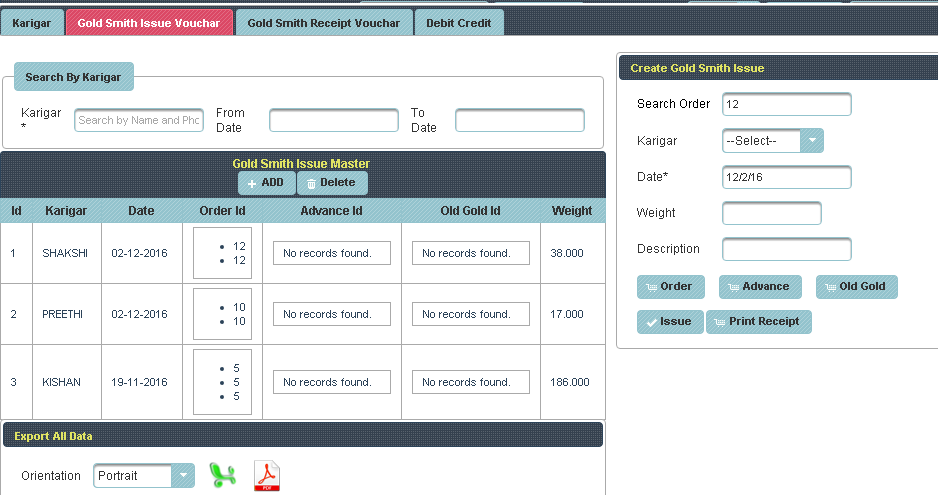Click the PDF export icon
The width and height of the screenshot is (938, 495).
tap(267, 475)
